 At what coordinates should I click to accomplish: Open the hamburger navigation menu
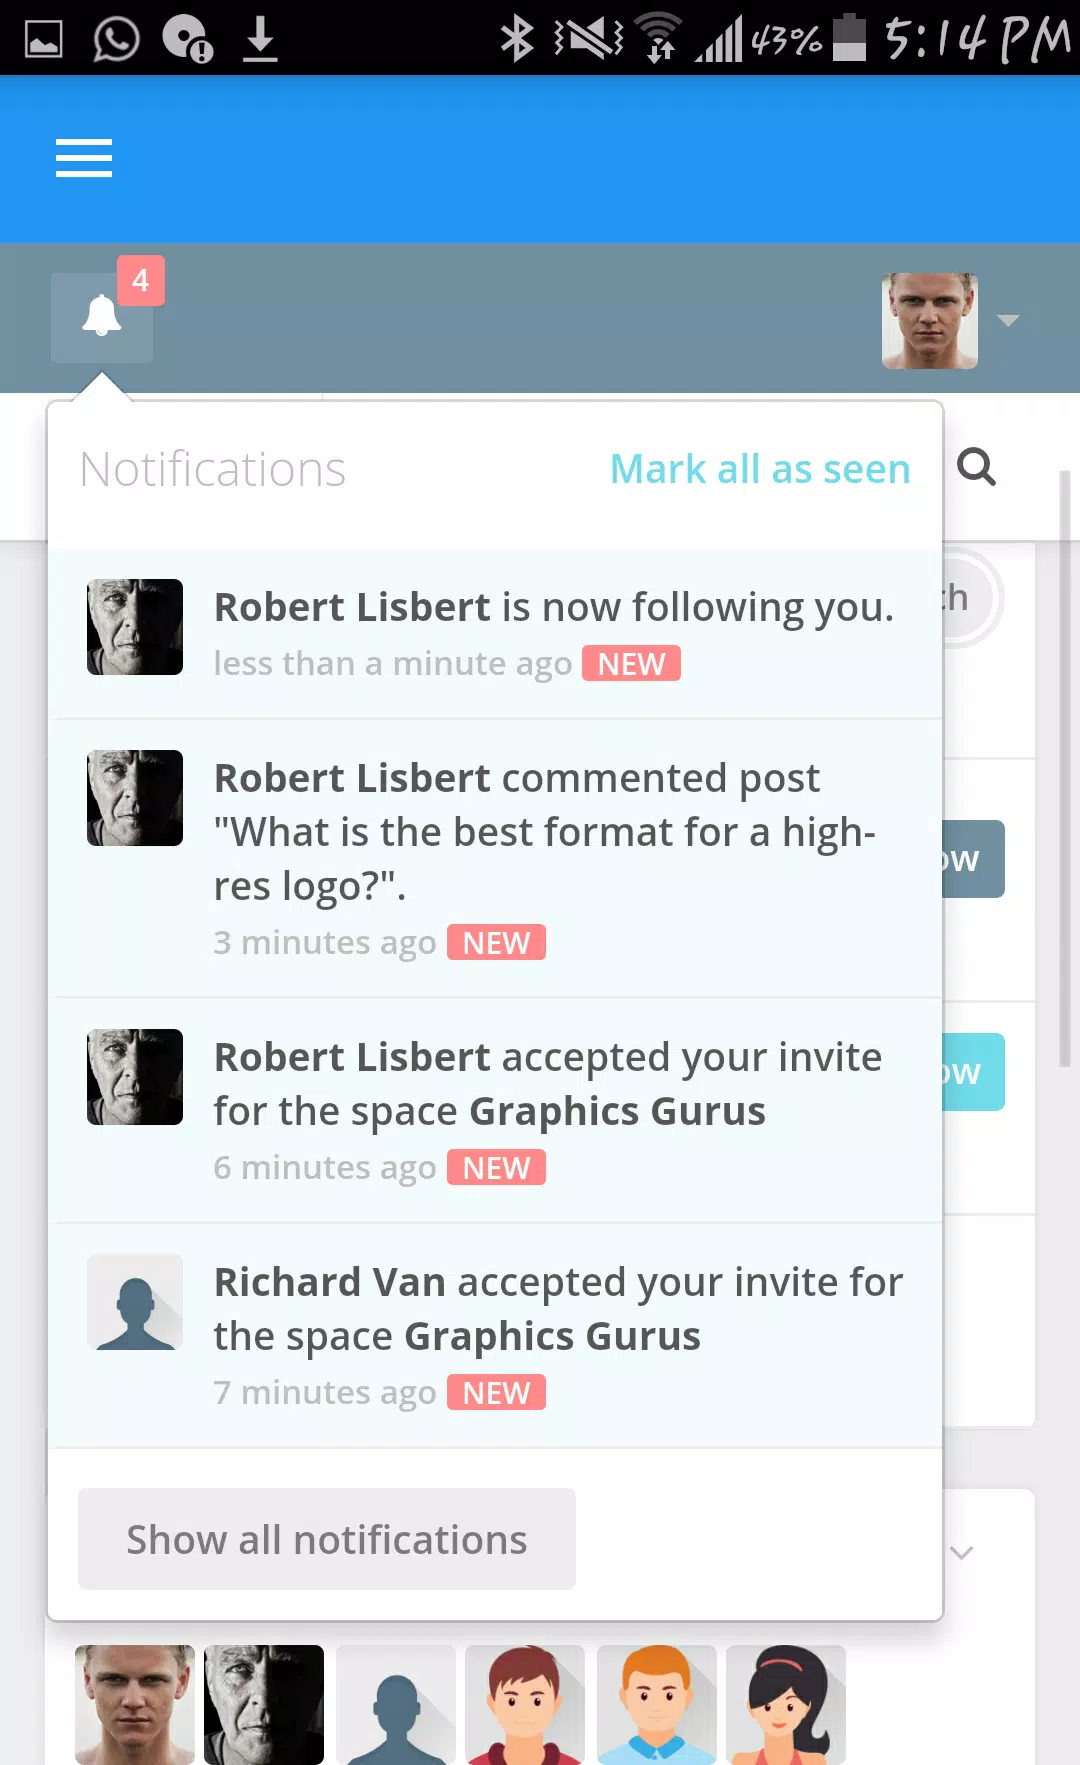point(84,158)
